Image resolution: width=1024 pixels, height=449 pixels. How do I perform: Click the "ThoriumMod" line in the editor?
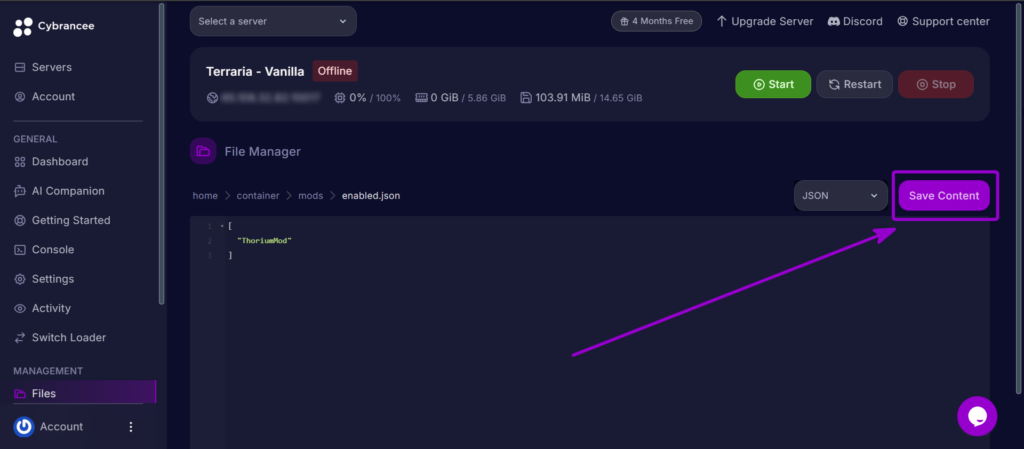(264, 241)
